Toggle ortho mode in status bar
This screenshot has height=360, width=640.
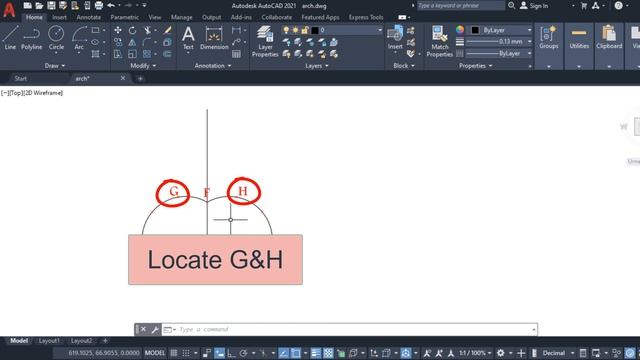click(231, 353)
